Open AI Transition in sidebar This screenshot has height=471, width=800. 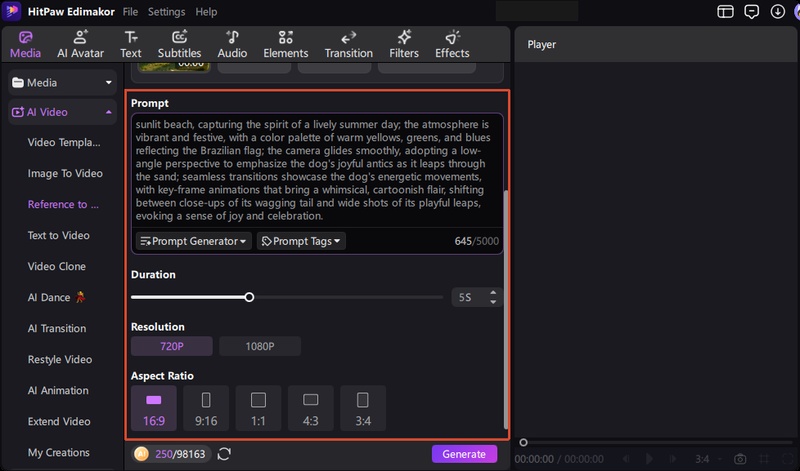click(x=57, y=329)
